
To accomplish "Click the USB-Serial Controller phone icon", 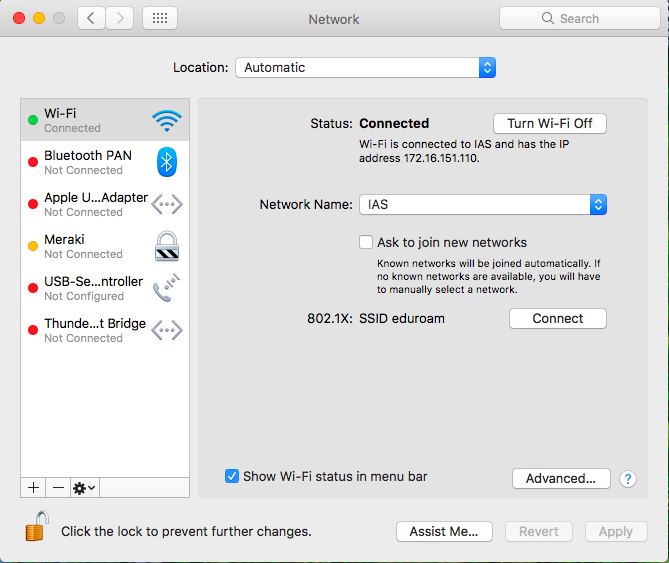I will pos(166,288).
